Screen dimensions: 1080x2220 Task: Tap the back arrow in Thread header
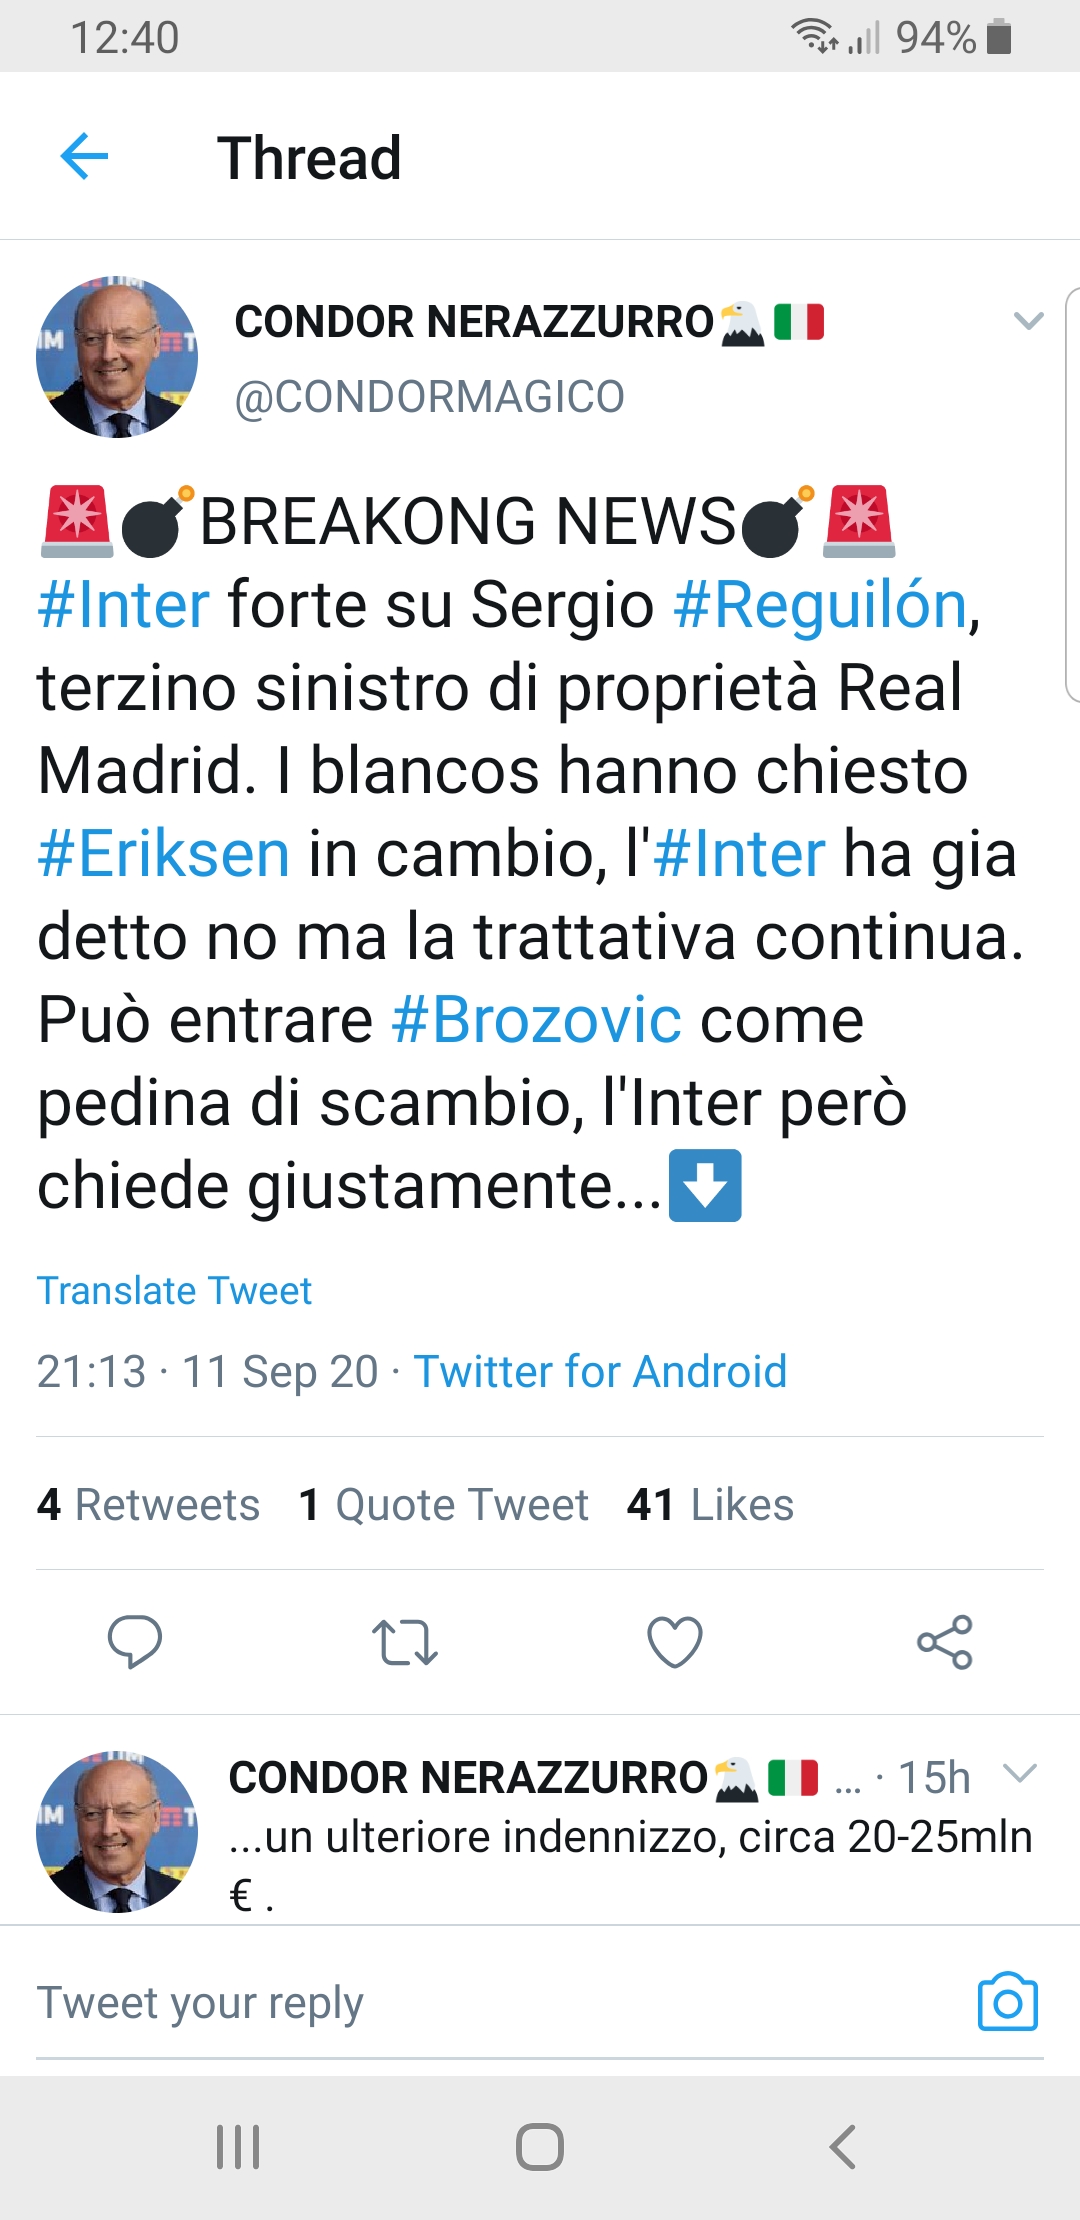(84, 157)
